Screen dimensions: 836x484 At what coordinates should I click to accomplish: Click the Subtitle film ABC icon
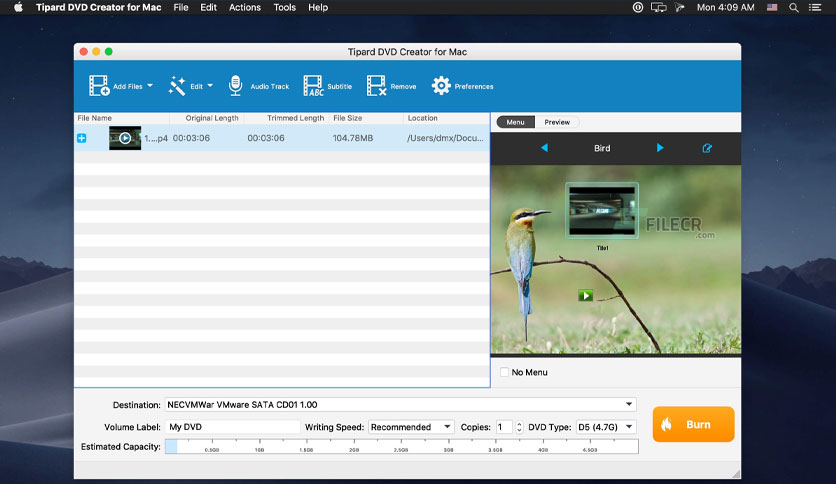[x=313, y=85]
